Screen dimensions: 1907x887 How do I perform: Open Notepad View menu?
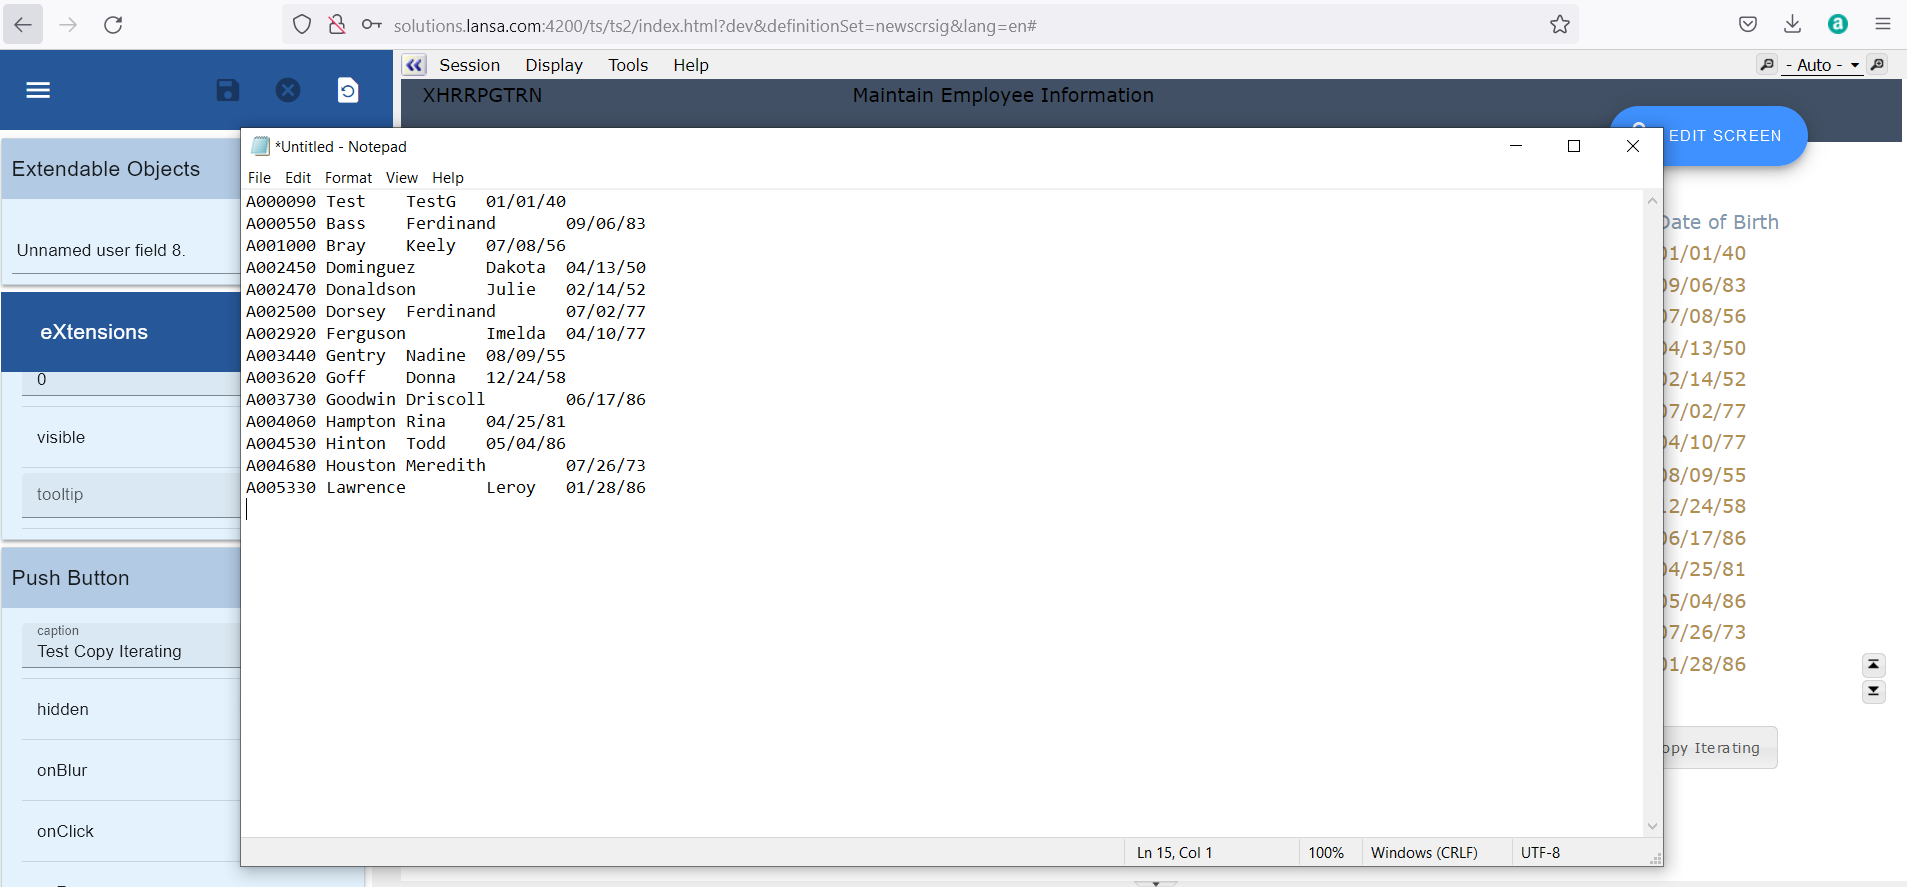(x=402, y=178)
